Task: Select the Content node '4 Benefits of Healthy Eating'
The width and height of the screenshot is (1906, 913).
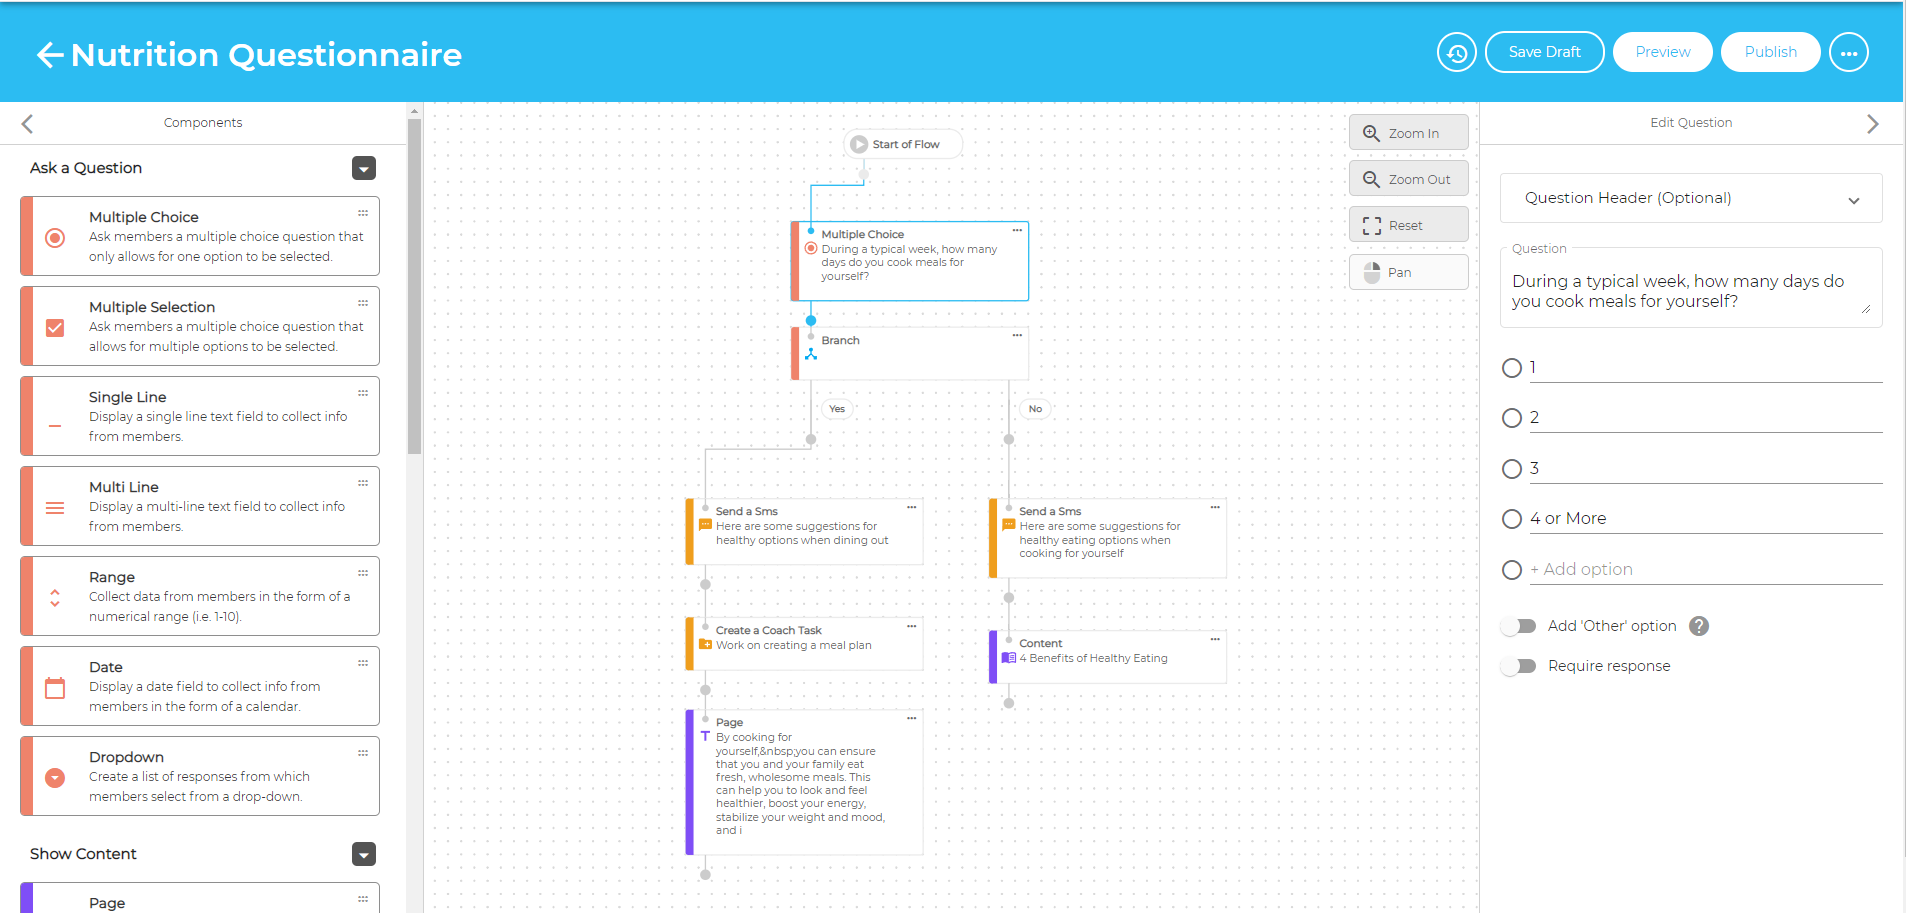Action: coord(1108,657)
